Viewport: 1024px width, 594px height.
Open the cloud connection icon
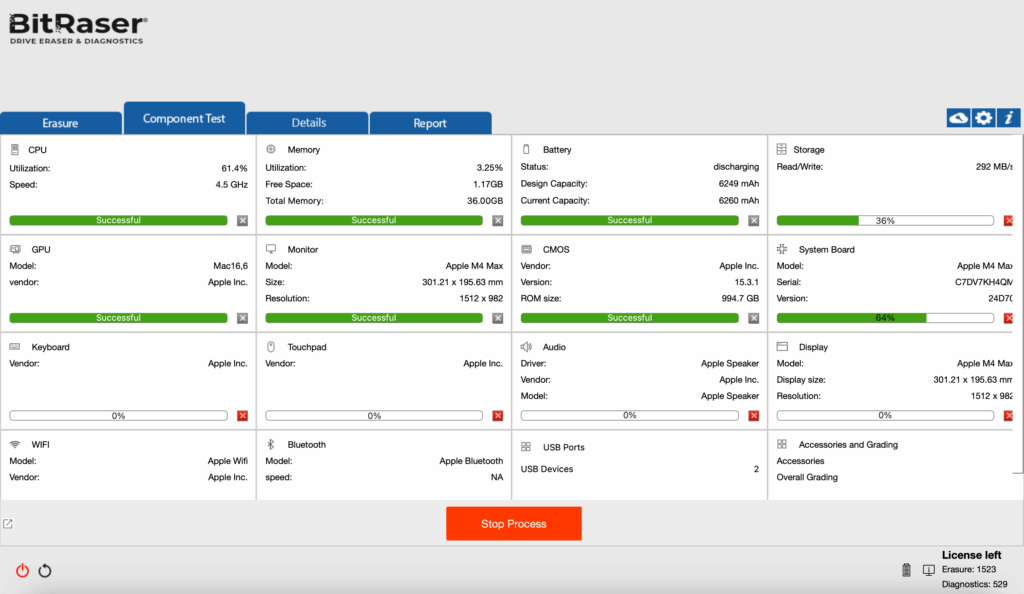tap(958, 118)
